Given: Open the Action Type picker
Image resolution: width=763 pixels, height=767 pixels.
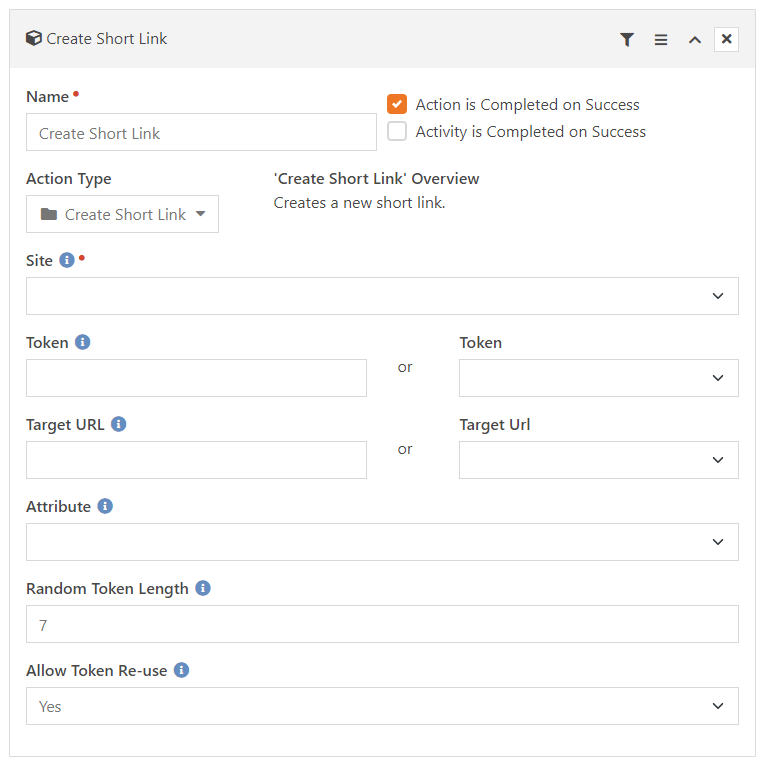Looking at the screenshot, I should (x=122, y=214).
